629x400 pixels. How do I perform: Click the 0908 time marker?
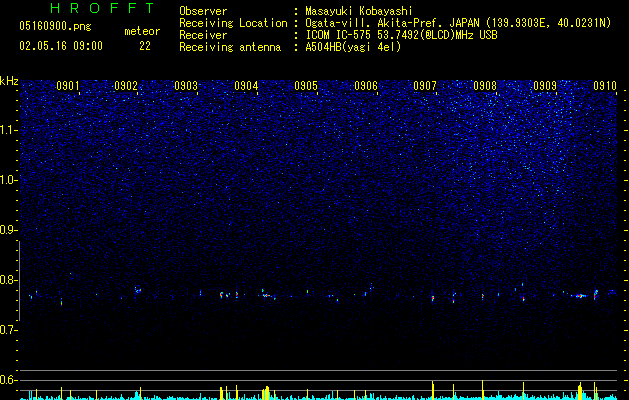click(x=485, y=85)
